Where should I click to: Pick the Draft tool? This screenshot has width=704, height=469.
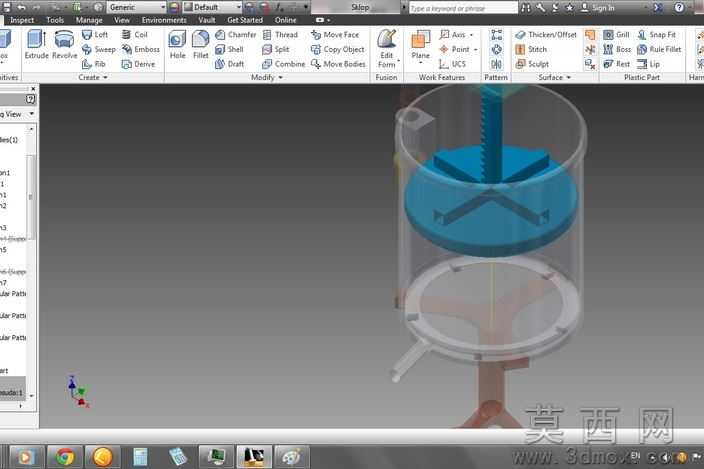pyautogui.click(x=229, y=64)
